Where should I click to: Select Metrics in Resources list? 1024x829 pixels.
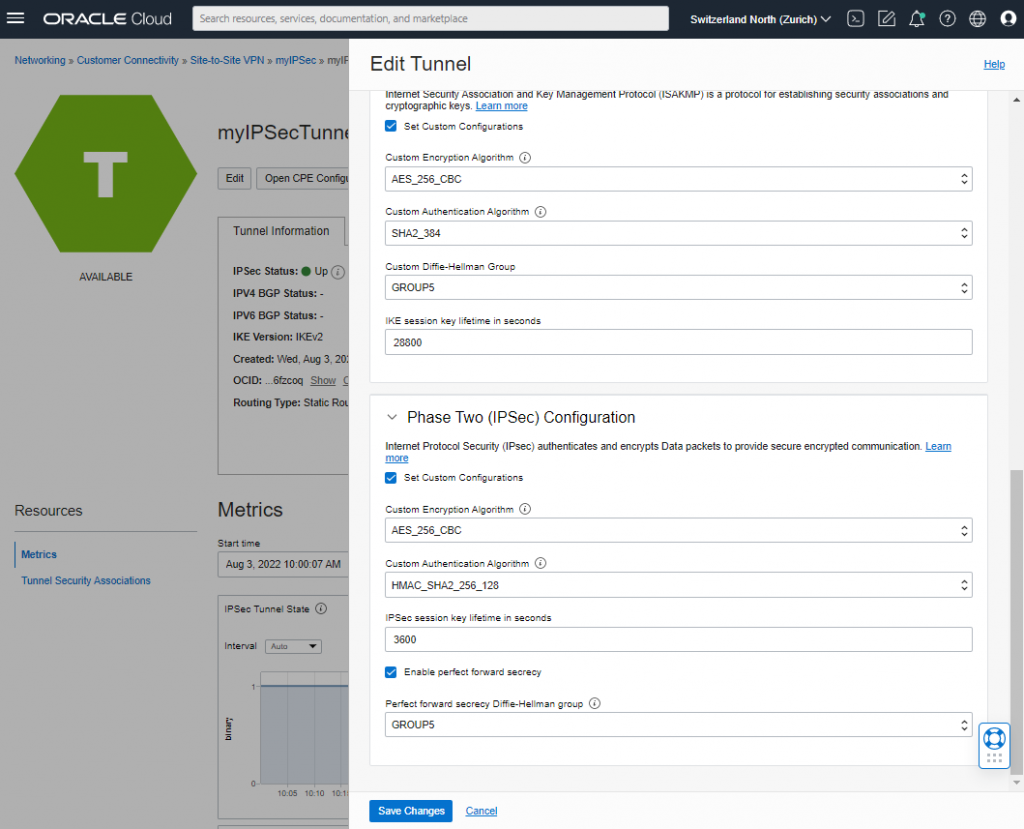39,555
